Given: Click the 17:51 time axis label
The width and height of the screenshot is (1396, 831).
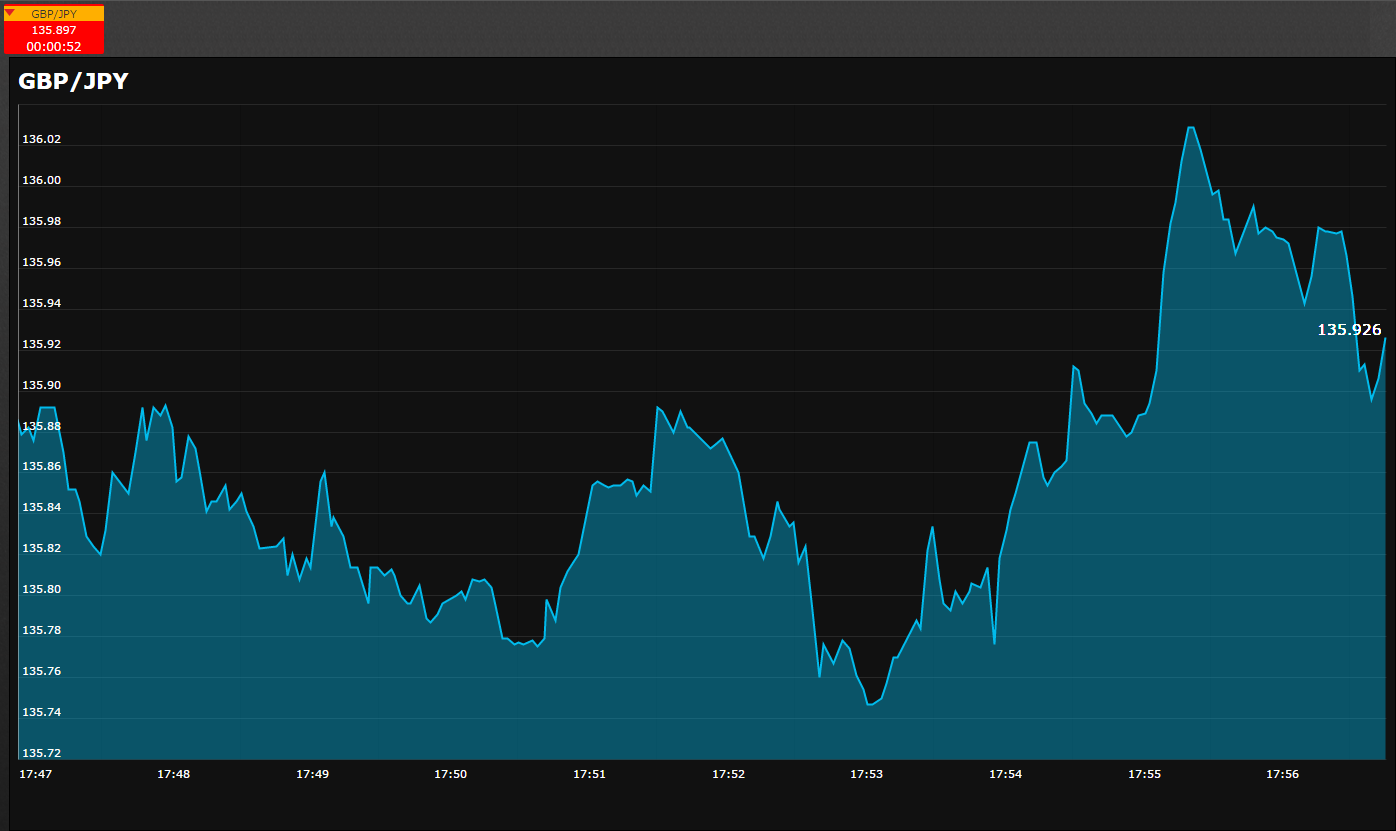Looking at the screenshot, I should tap(590, 774).
